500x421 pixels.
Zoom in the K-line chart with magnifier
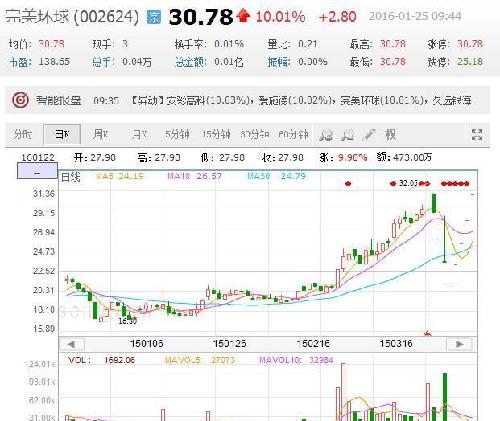tap(326, 135)
